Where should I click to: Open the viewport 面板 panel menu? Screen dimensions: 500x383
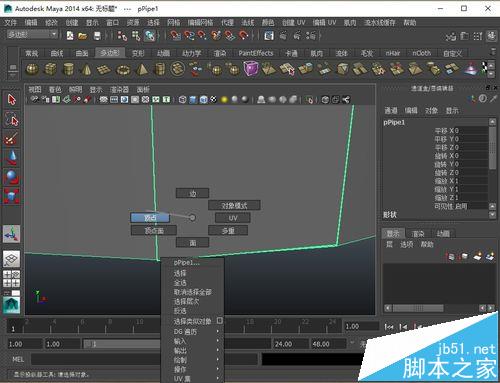click(x=143, y=89)
